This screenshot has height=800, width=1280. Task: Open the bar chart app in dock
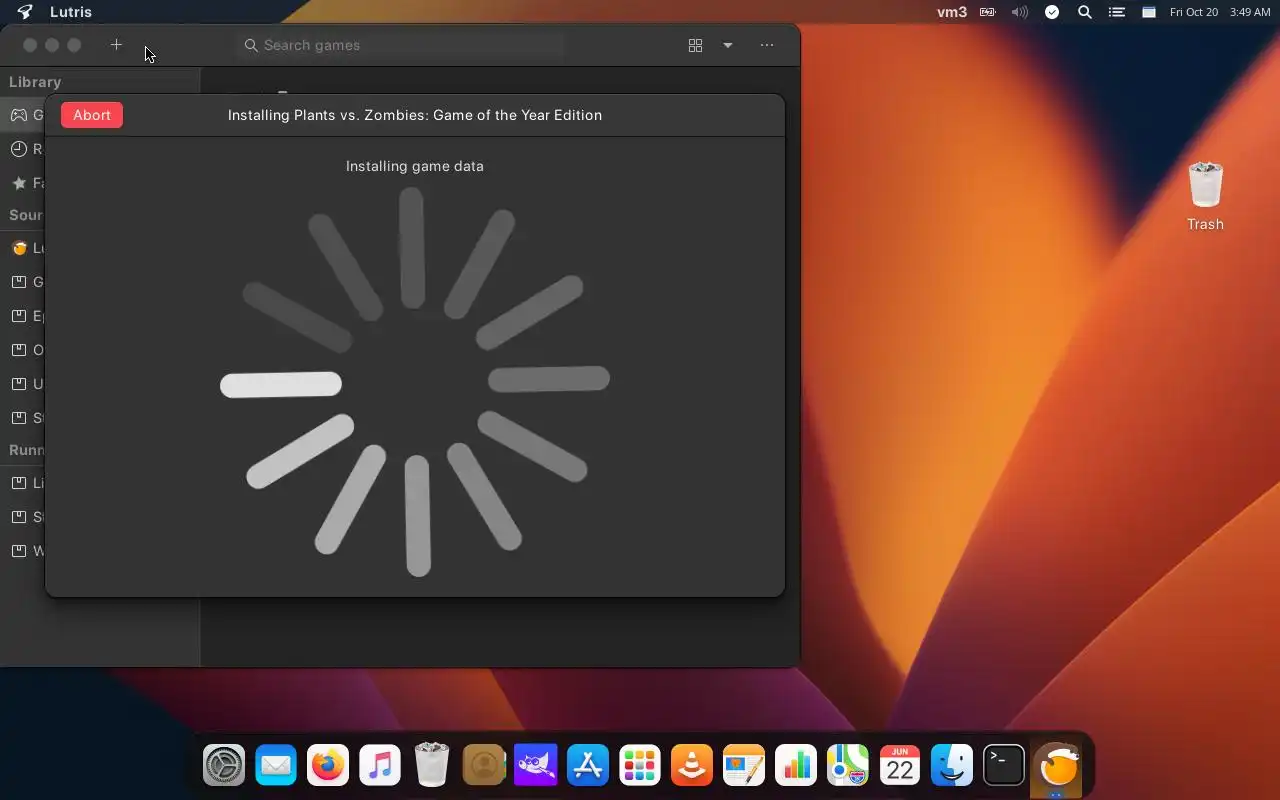(x=796, y=767)
